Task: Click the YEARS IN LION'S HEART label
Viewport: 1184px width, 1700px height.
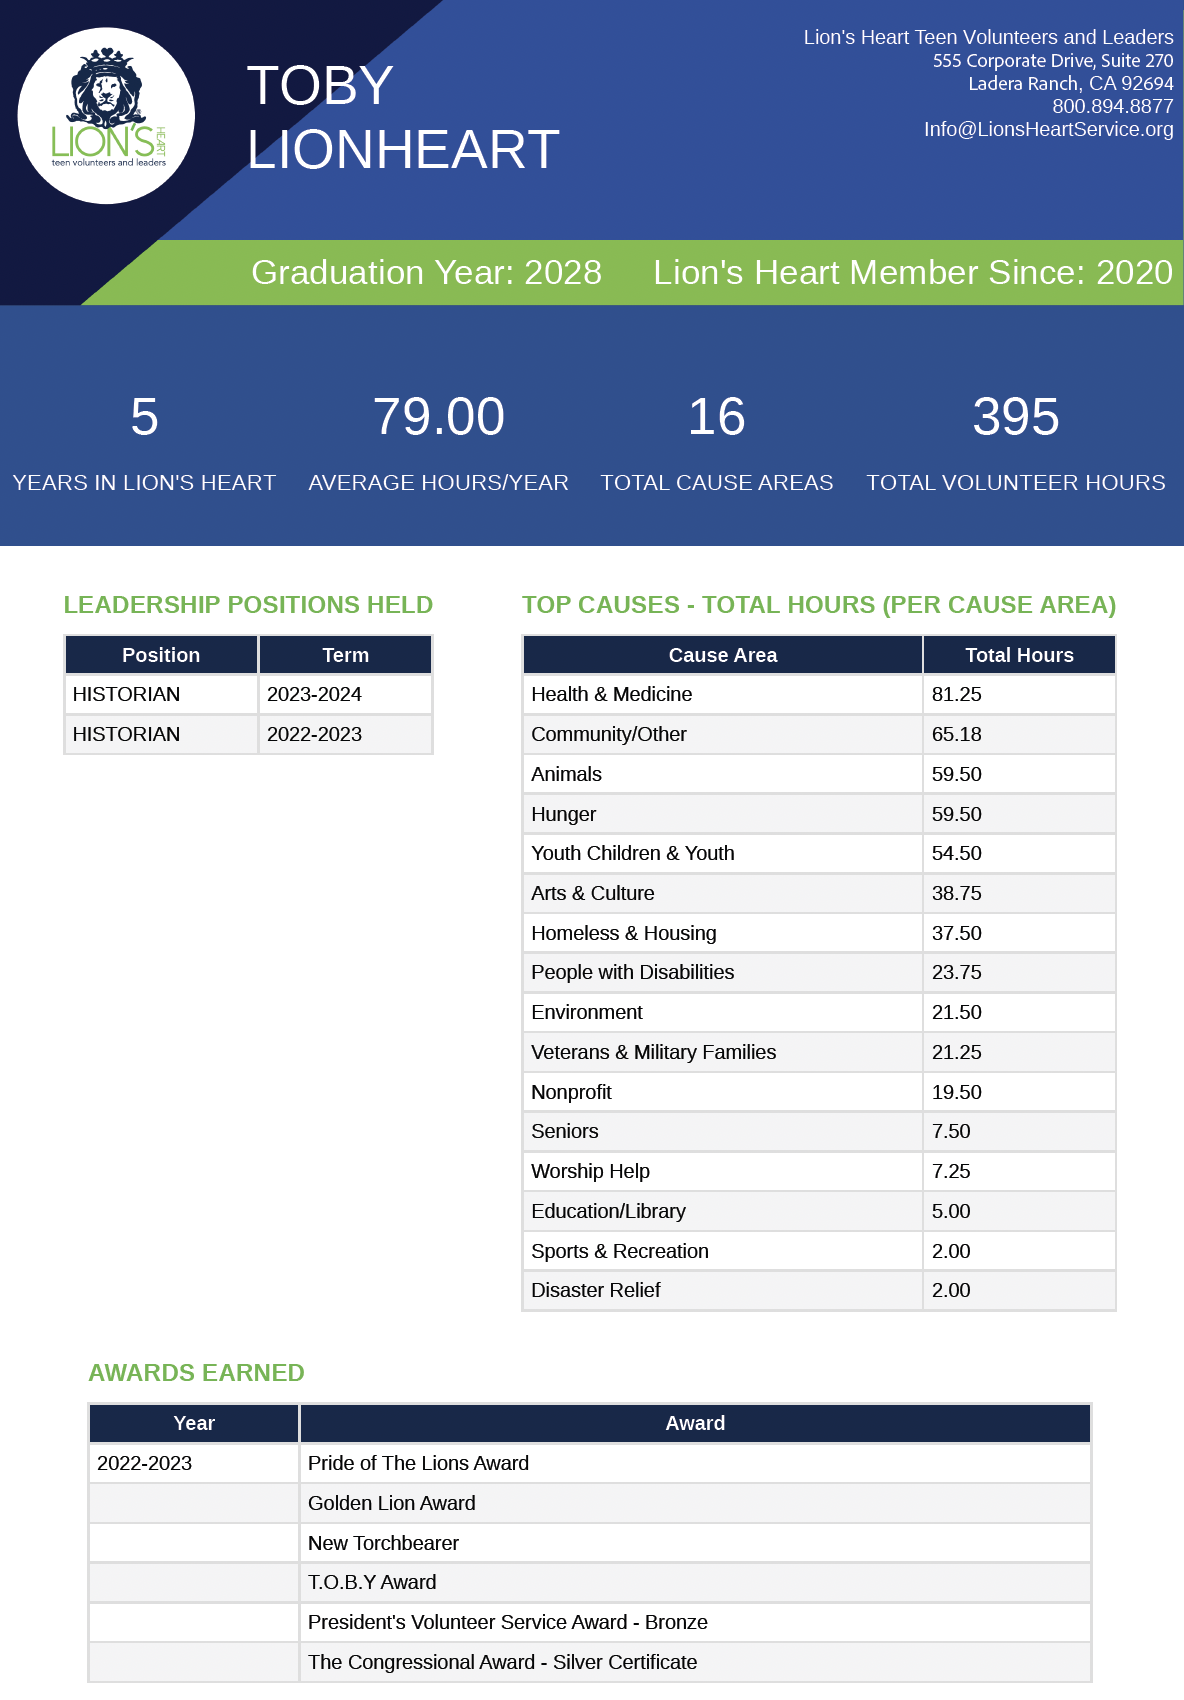Action: 144,482
